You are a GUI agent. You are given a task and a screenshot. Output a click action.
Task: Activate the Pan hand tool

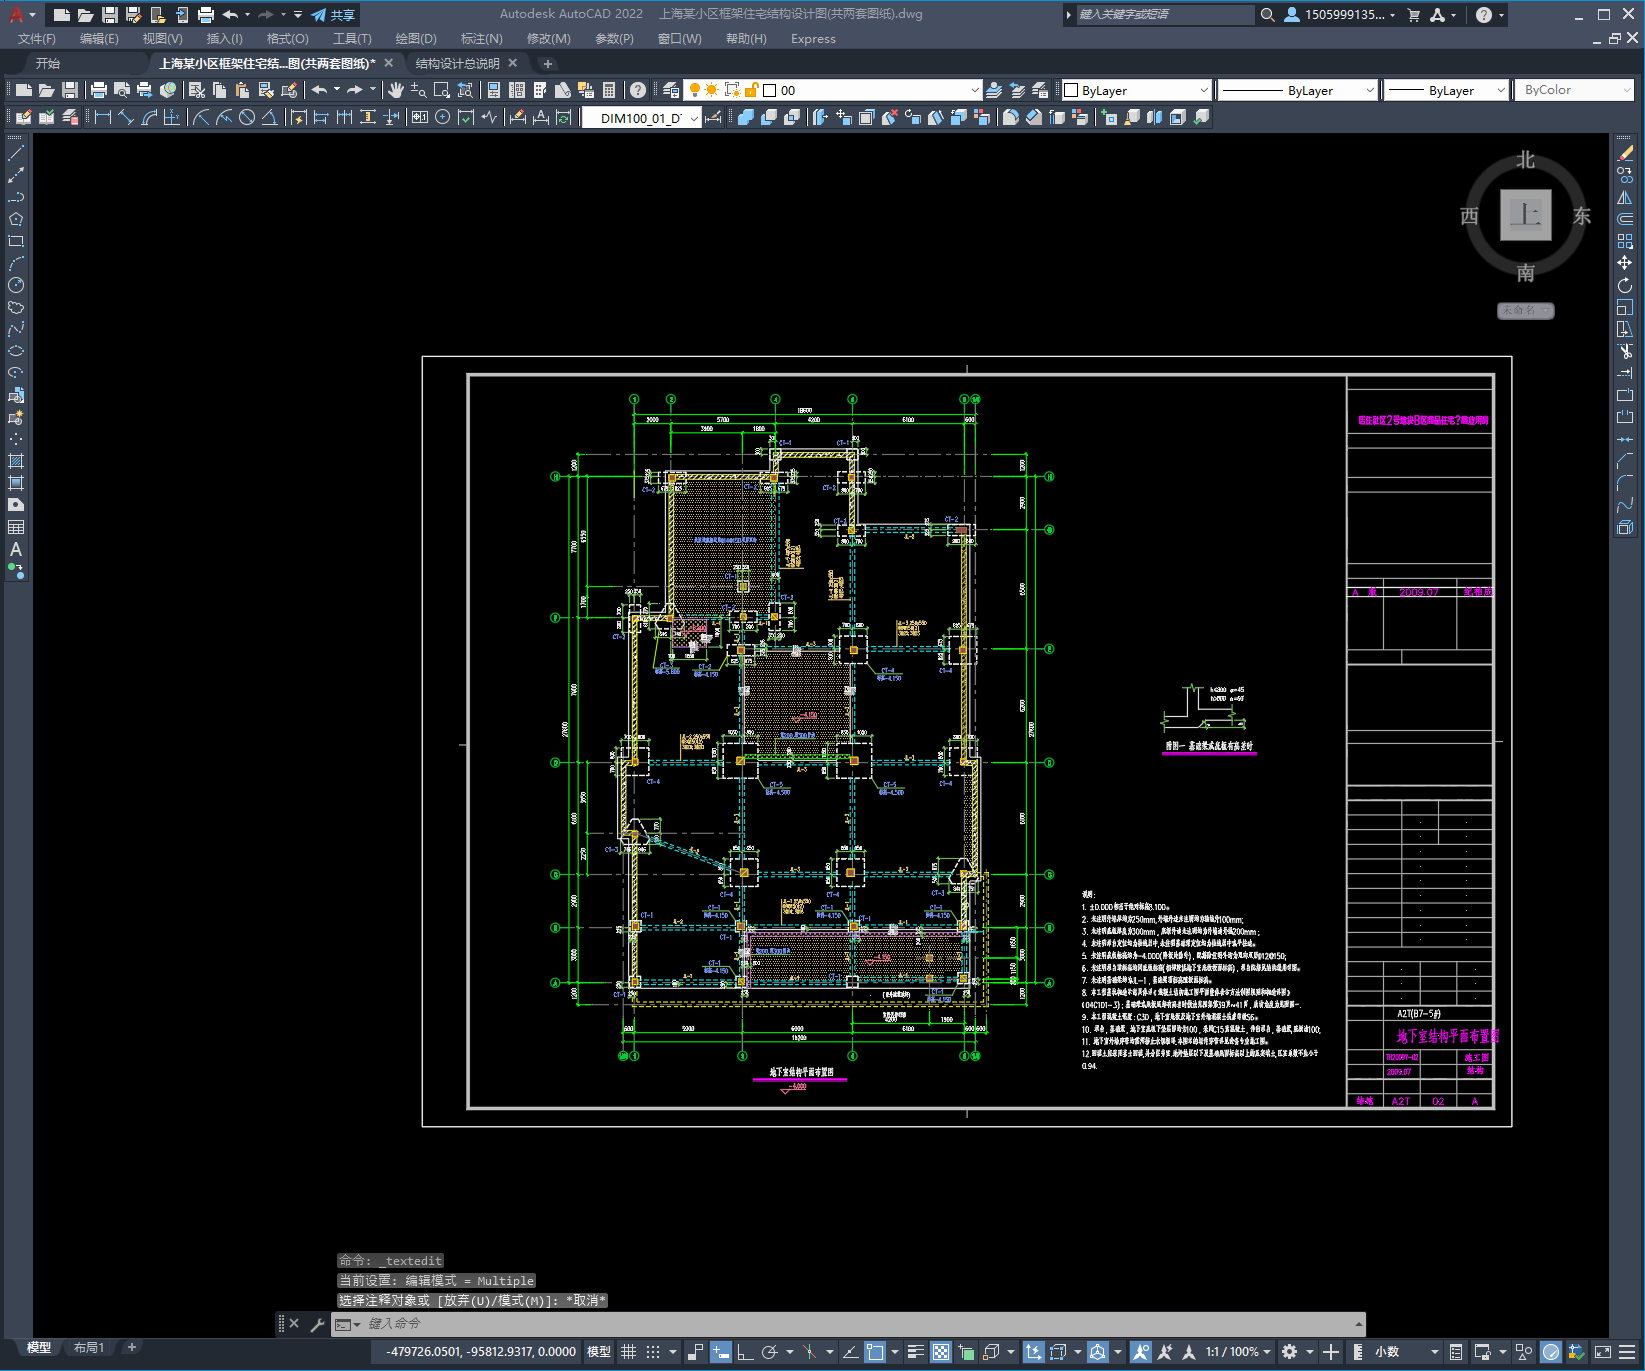[x=396, y=90]
